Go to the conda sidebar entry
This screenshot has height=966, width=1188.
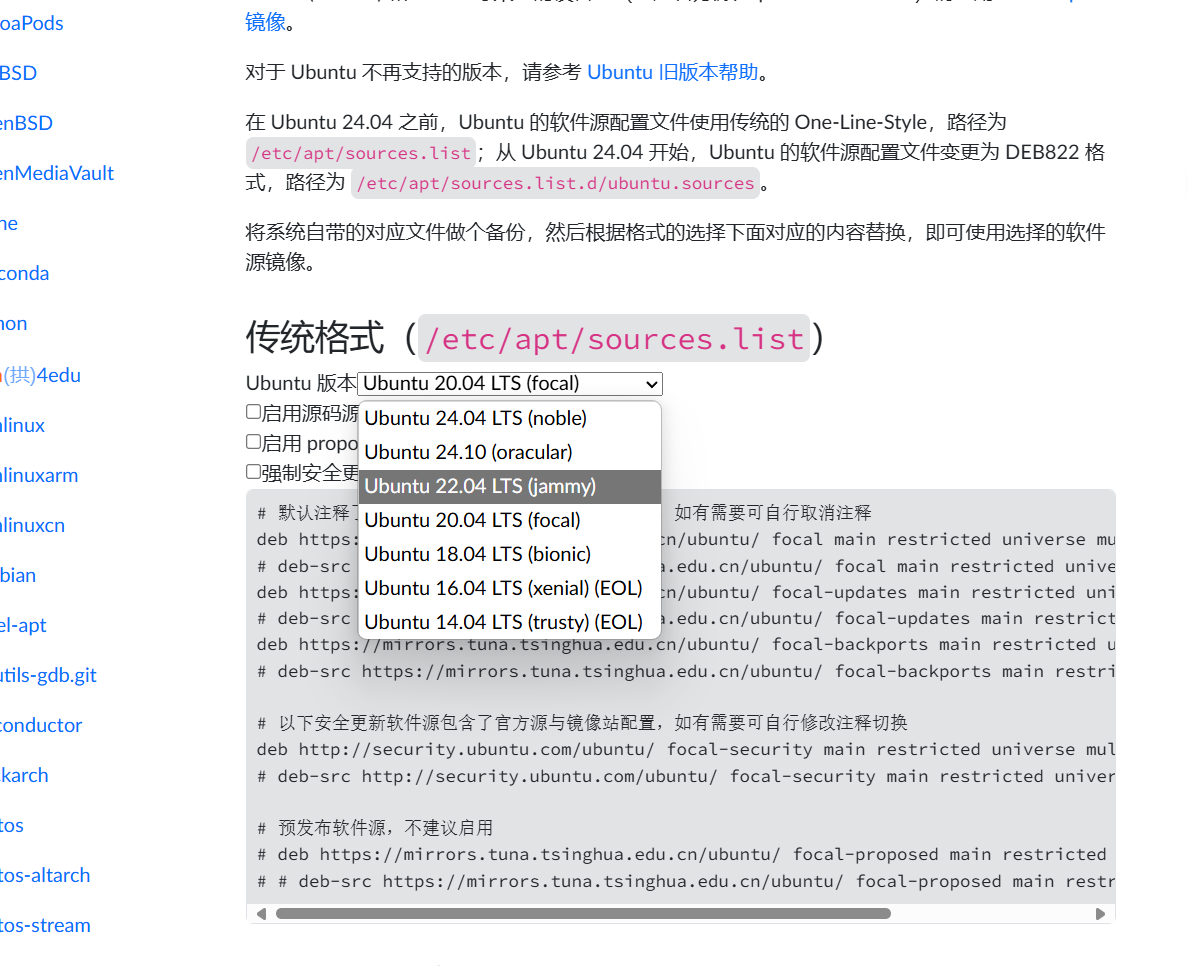24,274
